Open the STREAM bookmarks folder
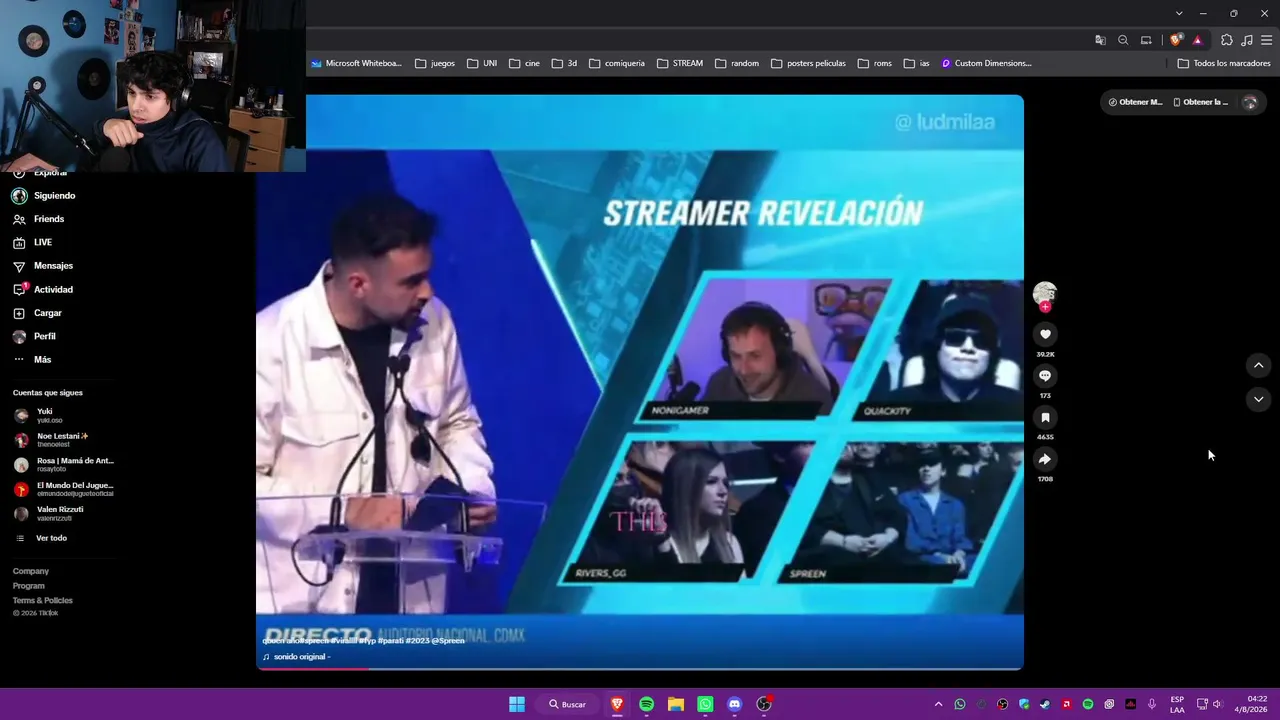The image size is (1280, 720). (680, 63)
